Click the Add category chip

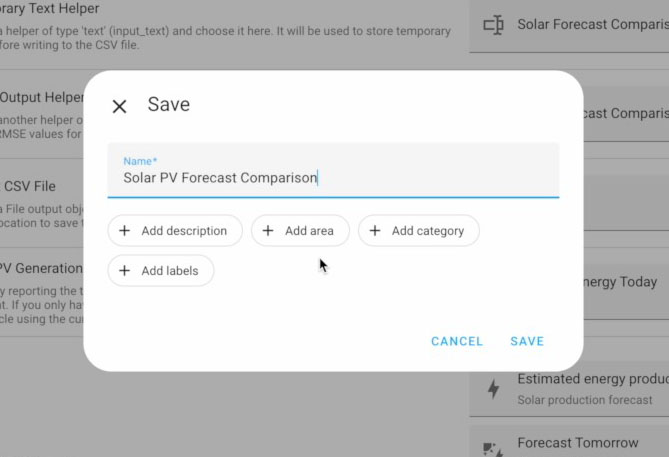coord(419,231)
